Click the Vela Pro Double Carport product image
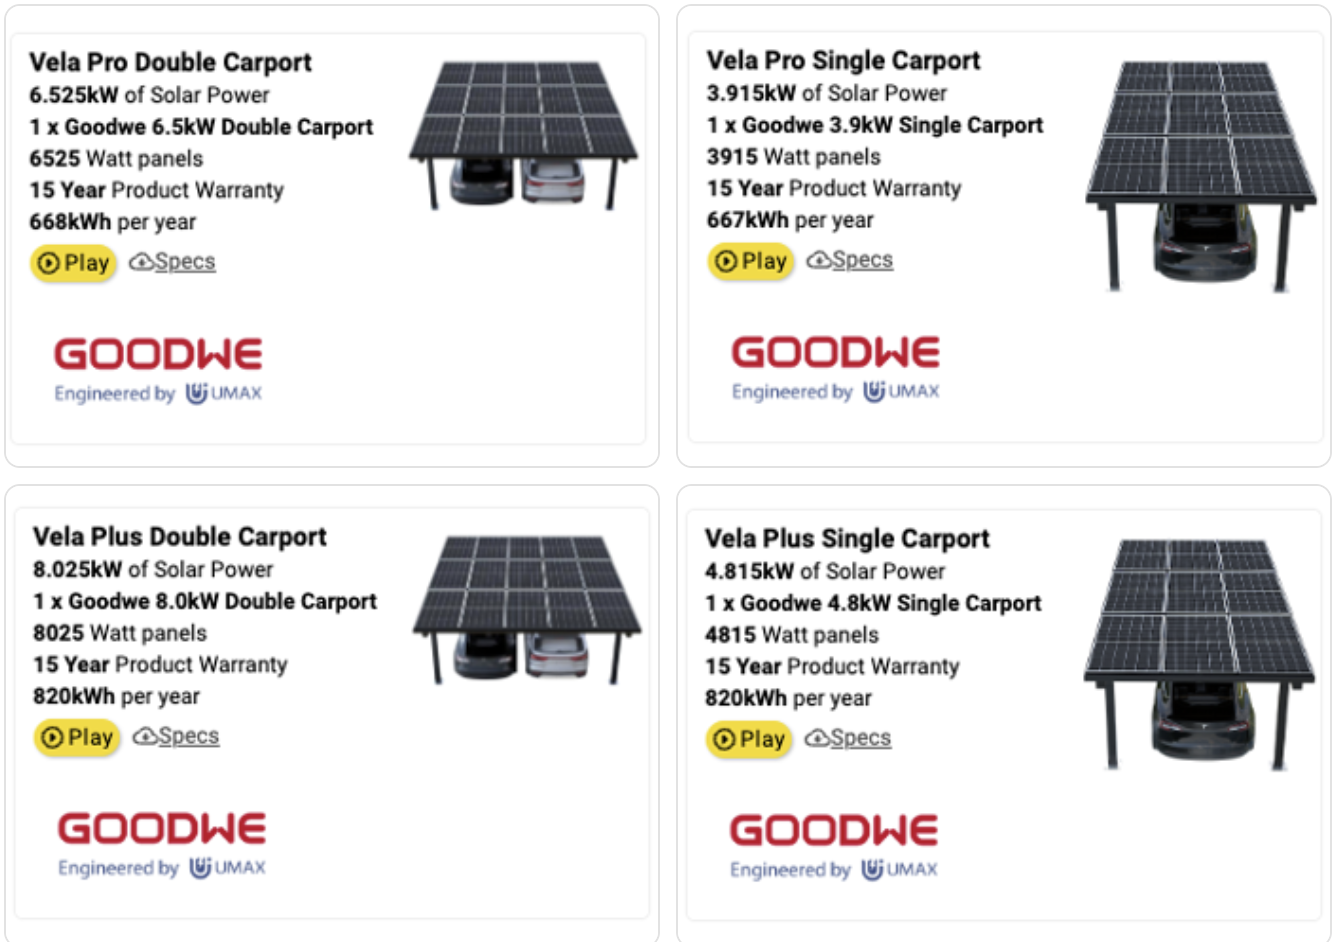Viewport: 1338px width, 942px height. [x=524, y=135]
